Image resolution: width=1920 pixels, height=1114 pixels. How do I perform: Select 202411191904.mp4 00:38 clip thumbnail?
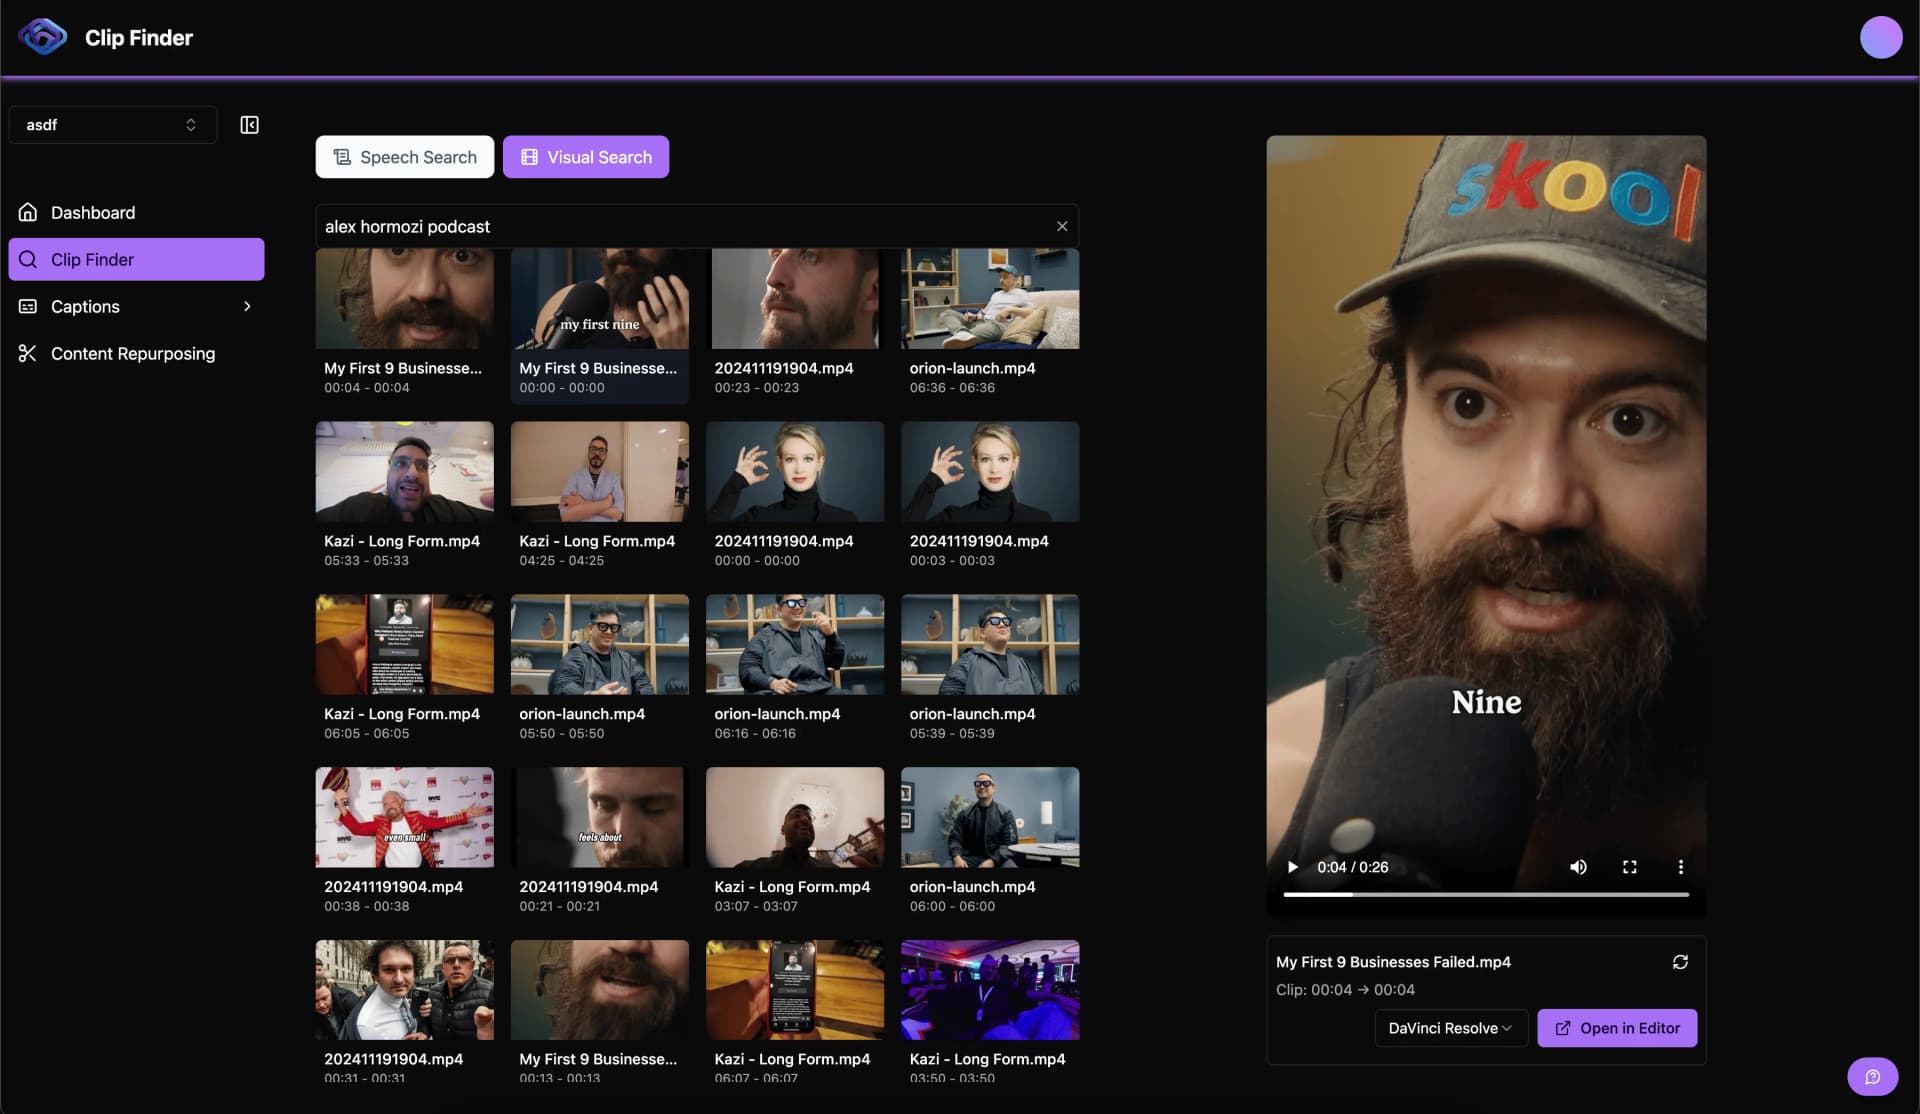pos(404,817)
